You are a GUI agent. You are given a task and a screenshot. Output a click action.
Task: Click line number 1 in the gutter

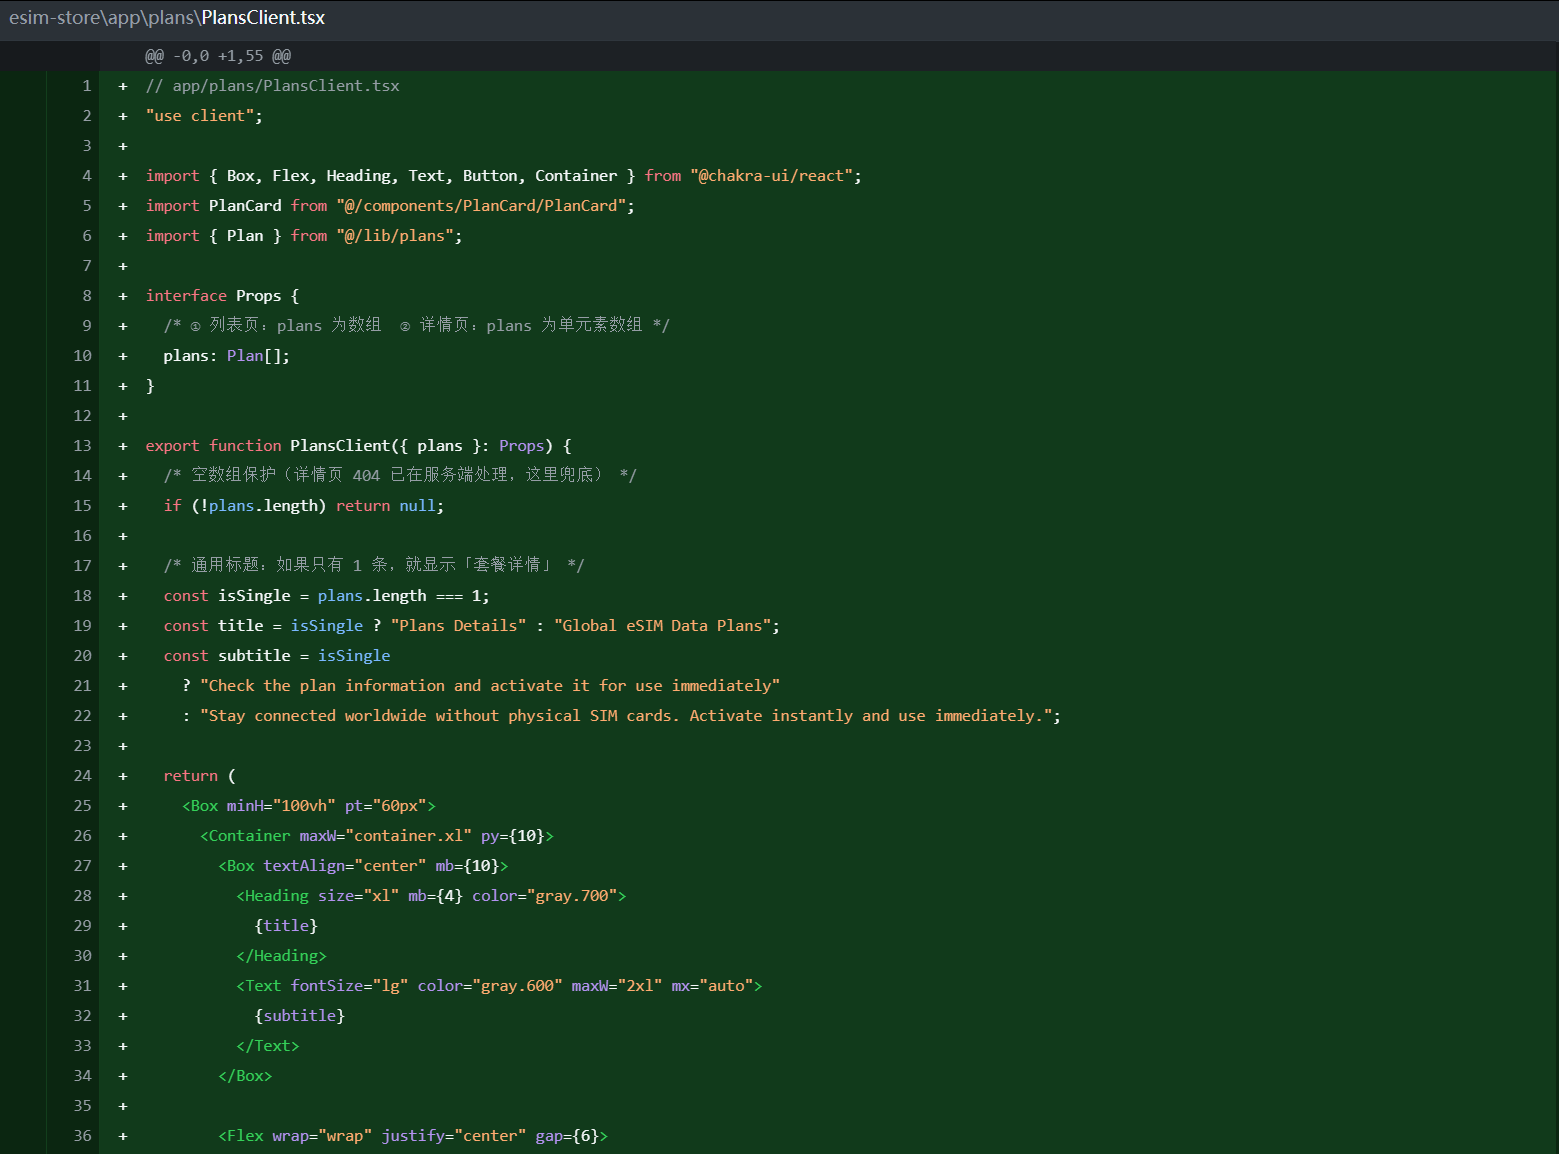(87, 86)
